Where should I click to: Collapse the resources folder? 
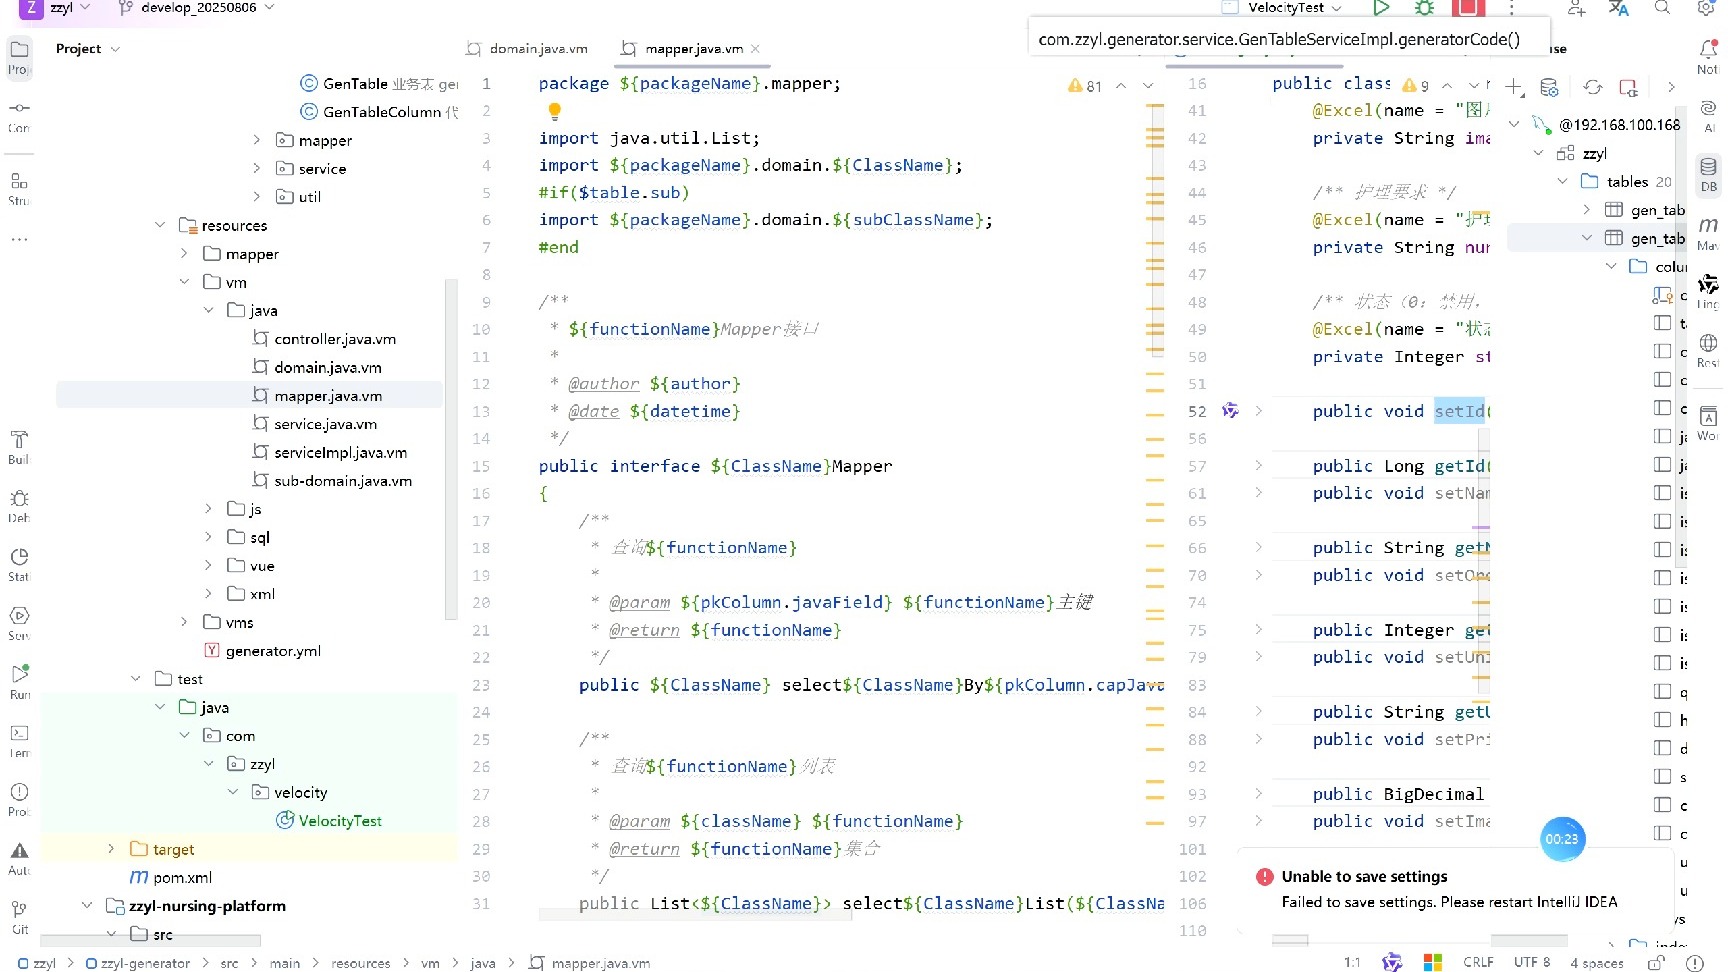(x=160, y=225)
